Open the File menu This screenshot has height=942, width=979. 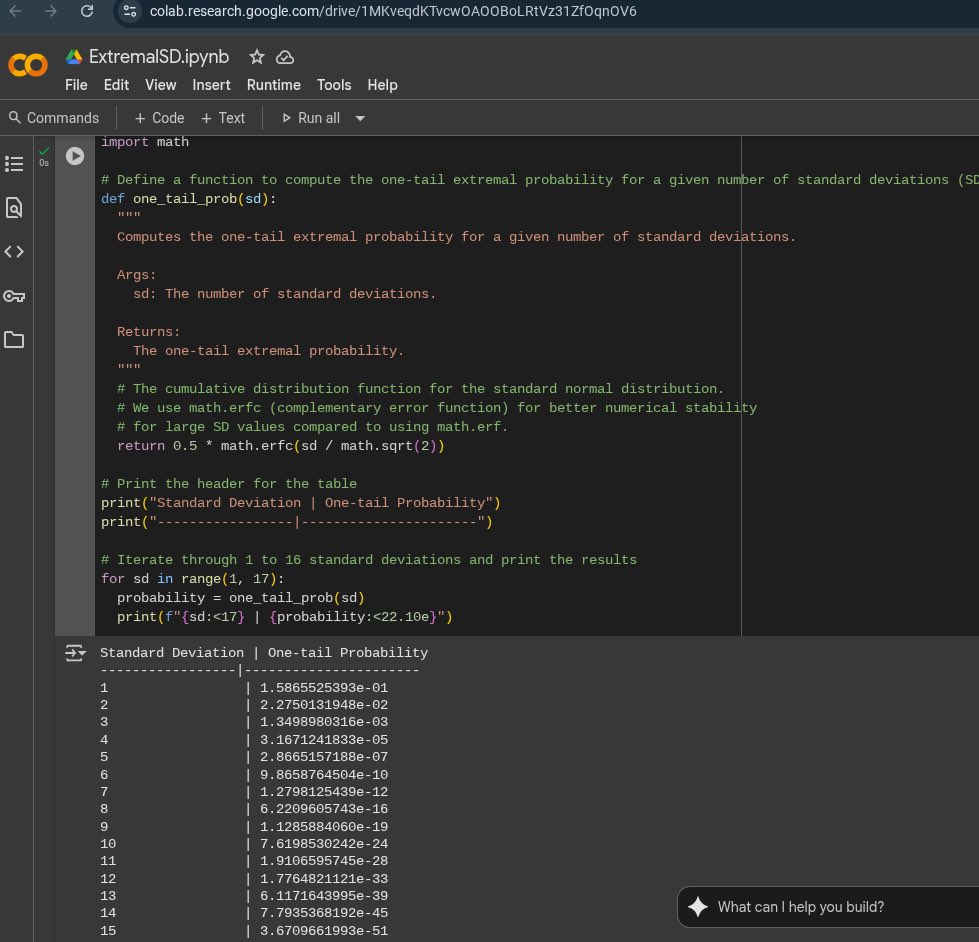[76, 85]
